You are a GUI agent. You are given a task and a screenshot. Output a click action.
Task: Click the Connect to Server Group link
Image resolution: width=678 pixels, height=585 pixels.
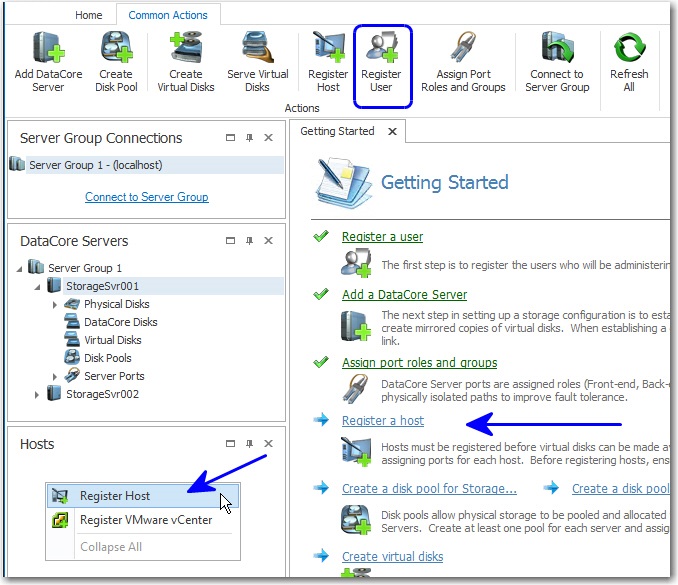click(x=147, y=197)
